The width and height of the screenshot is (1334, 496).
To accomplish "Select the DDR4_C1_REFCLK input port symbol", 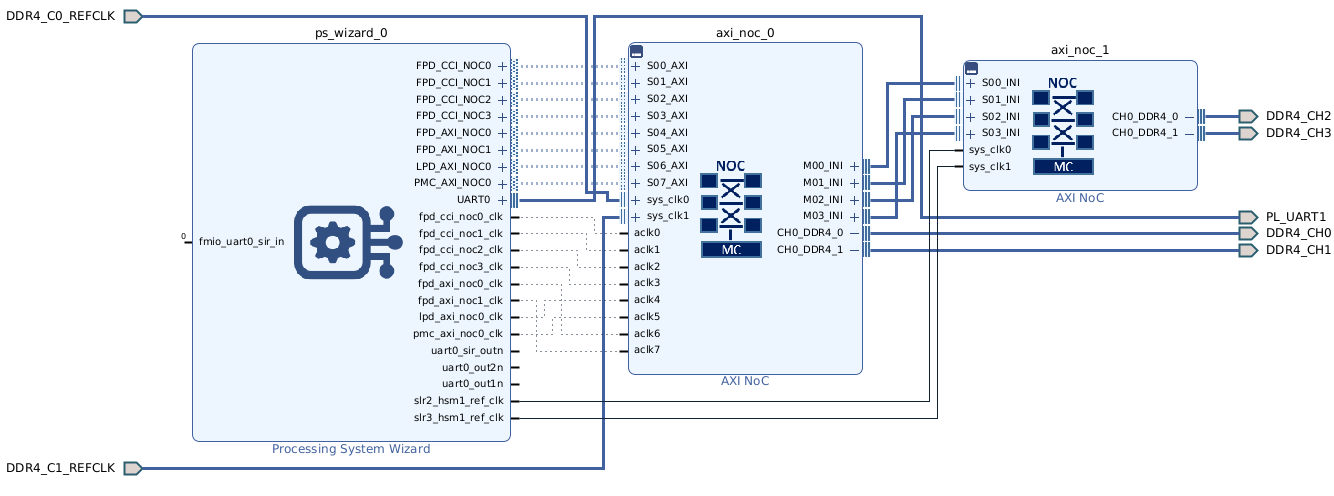I will tap(133, 468).
